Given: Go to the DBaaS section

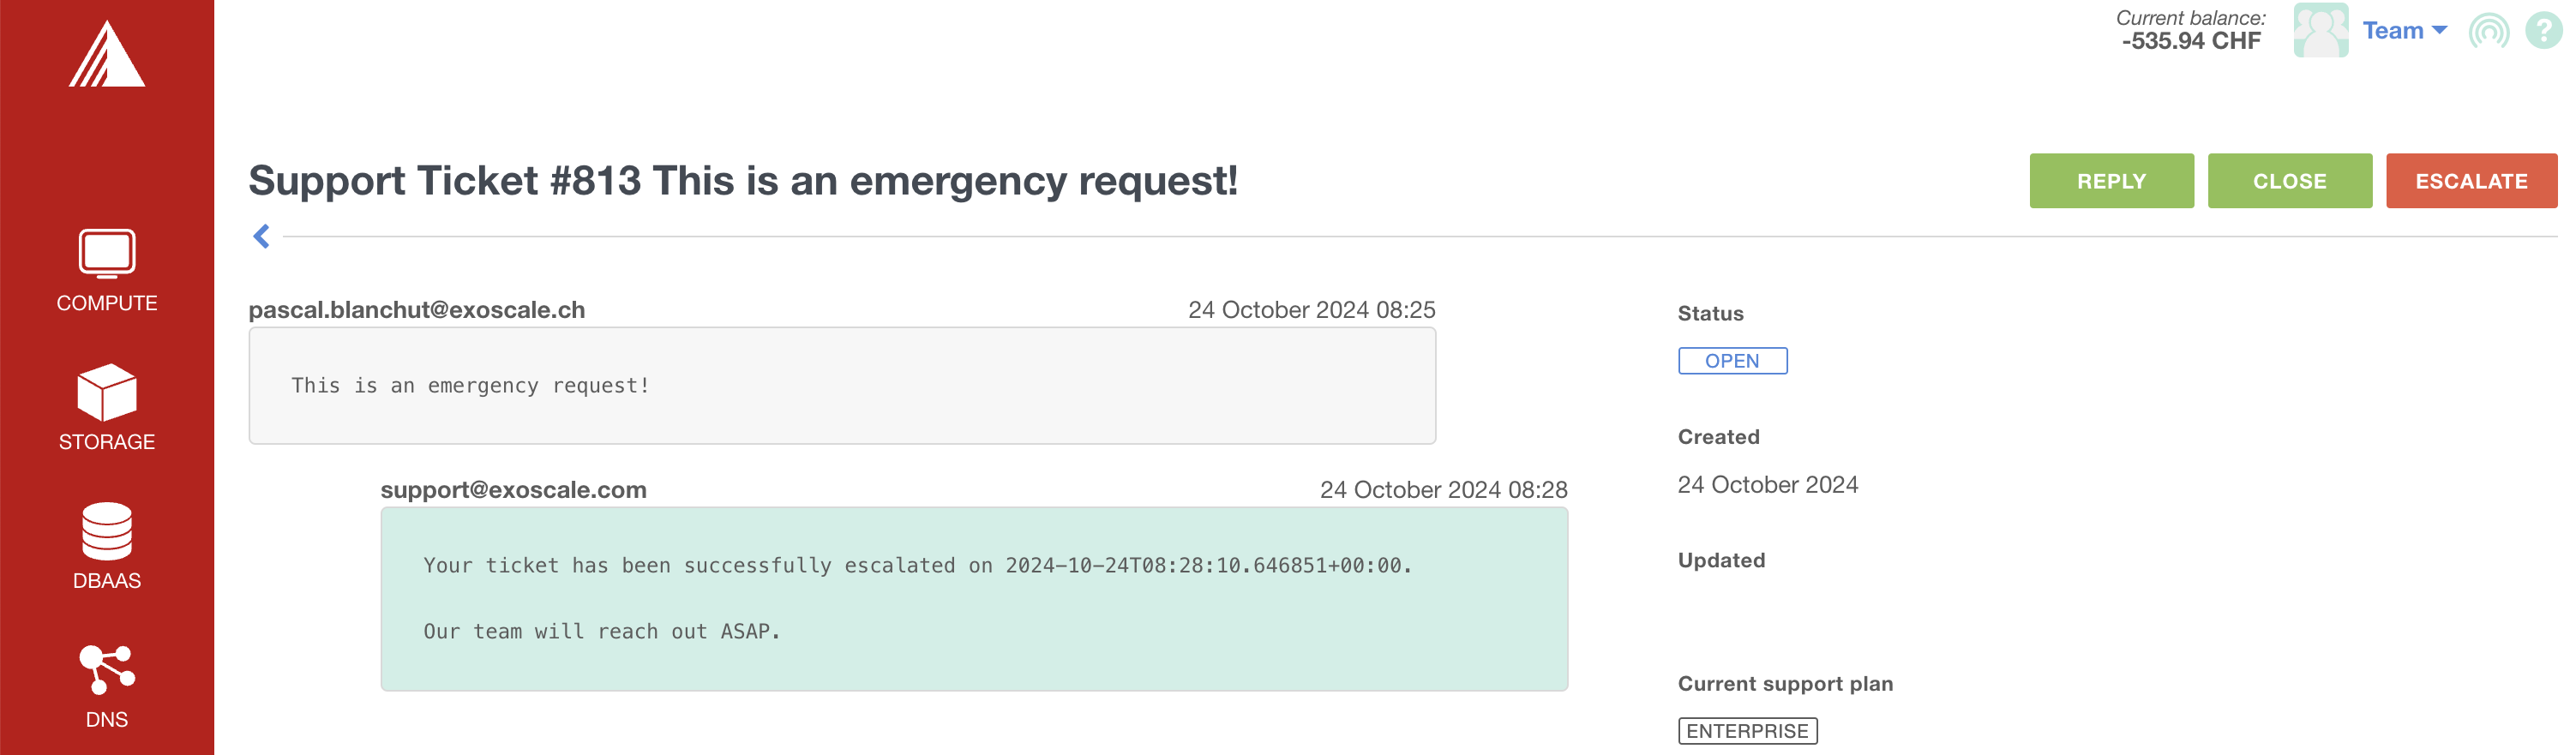Looking at the screenshot, I should pos(107,546).
